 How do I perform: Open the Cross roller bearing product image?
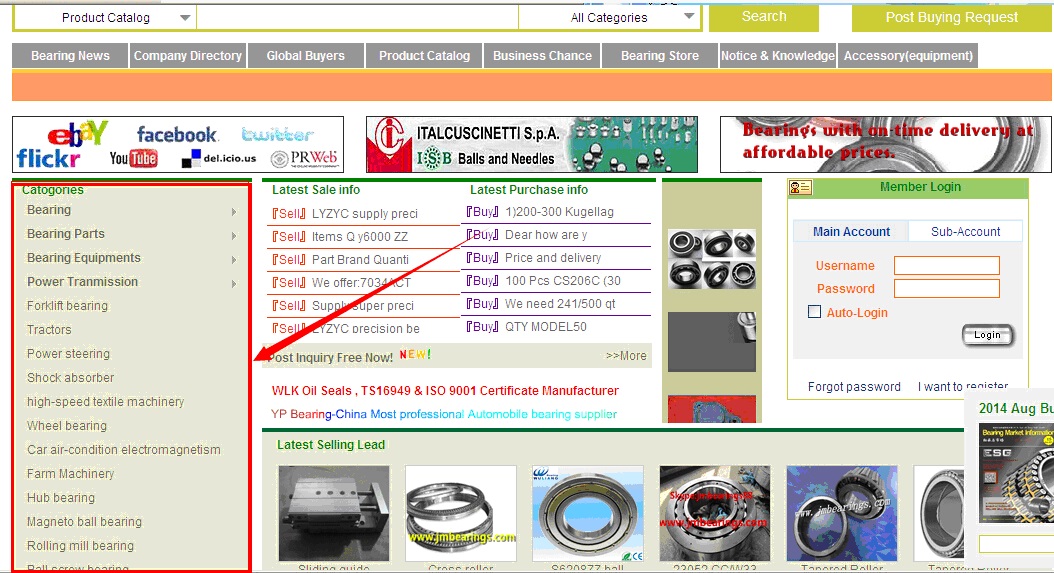tap(461, 513)
